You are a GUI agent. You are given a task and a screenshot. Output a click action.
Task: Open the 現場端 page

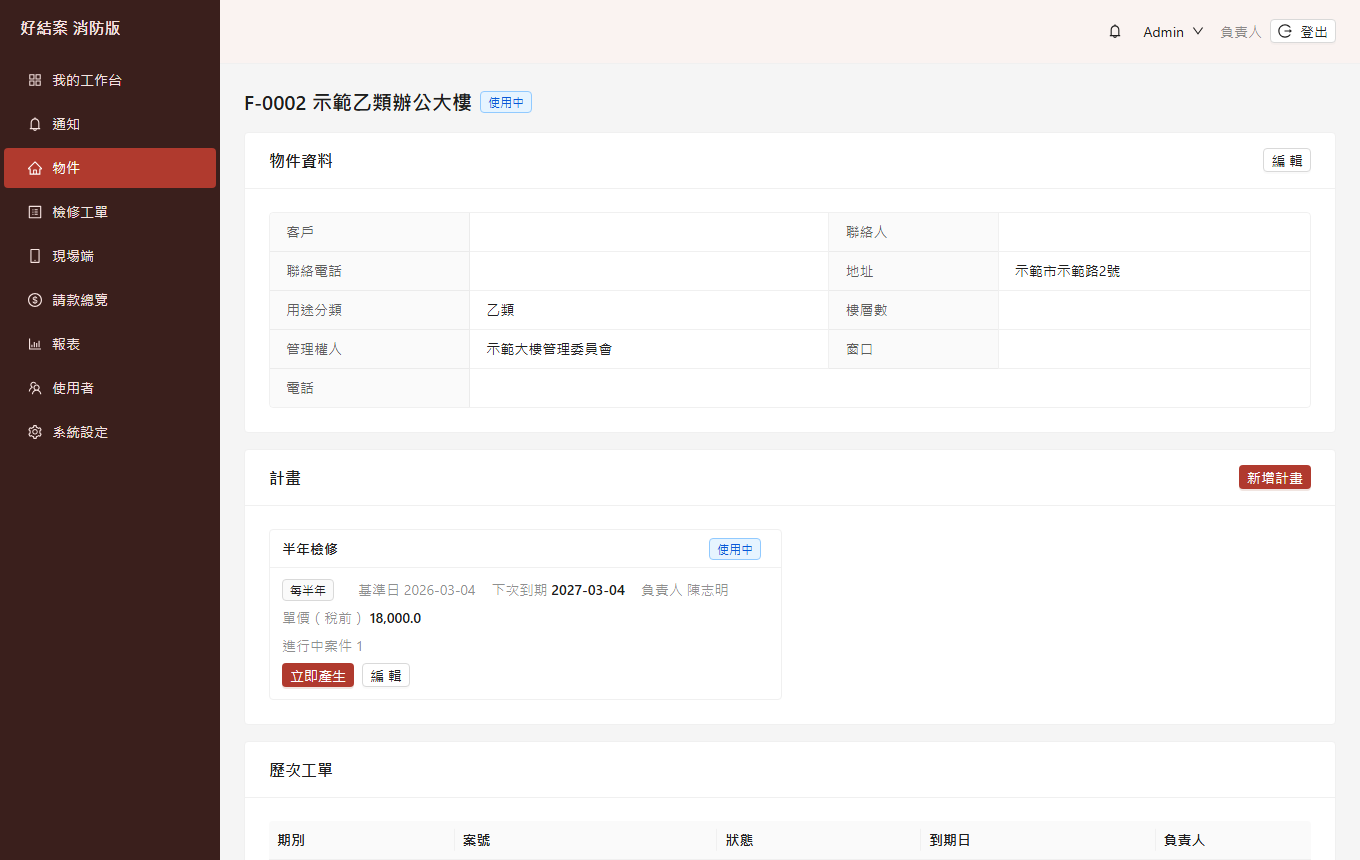[x=110, y=256]
